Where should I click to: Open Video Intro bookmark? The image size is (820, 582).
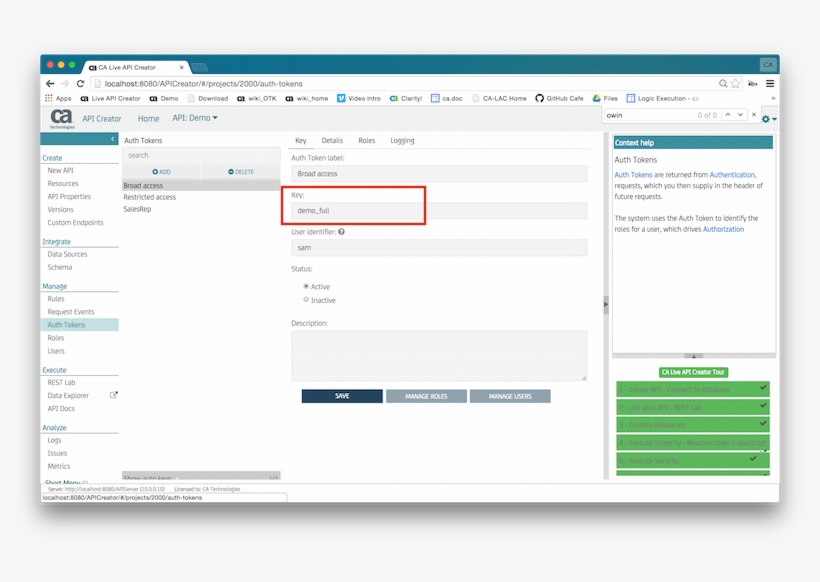pyautogui.click(x=359, y=98)
